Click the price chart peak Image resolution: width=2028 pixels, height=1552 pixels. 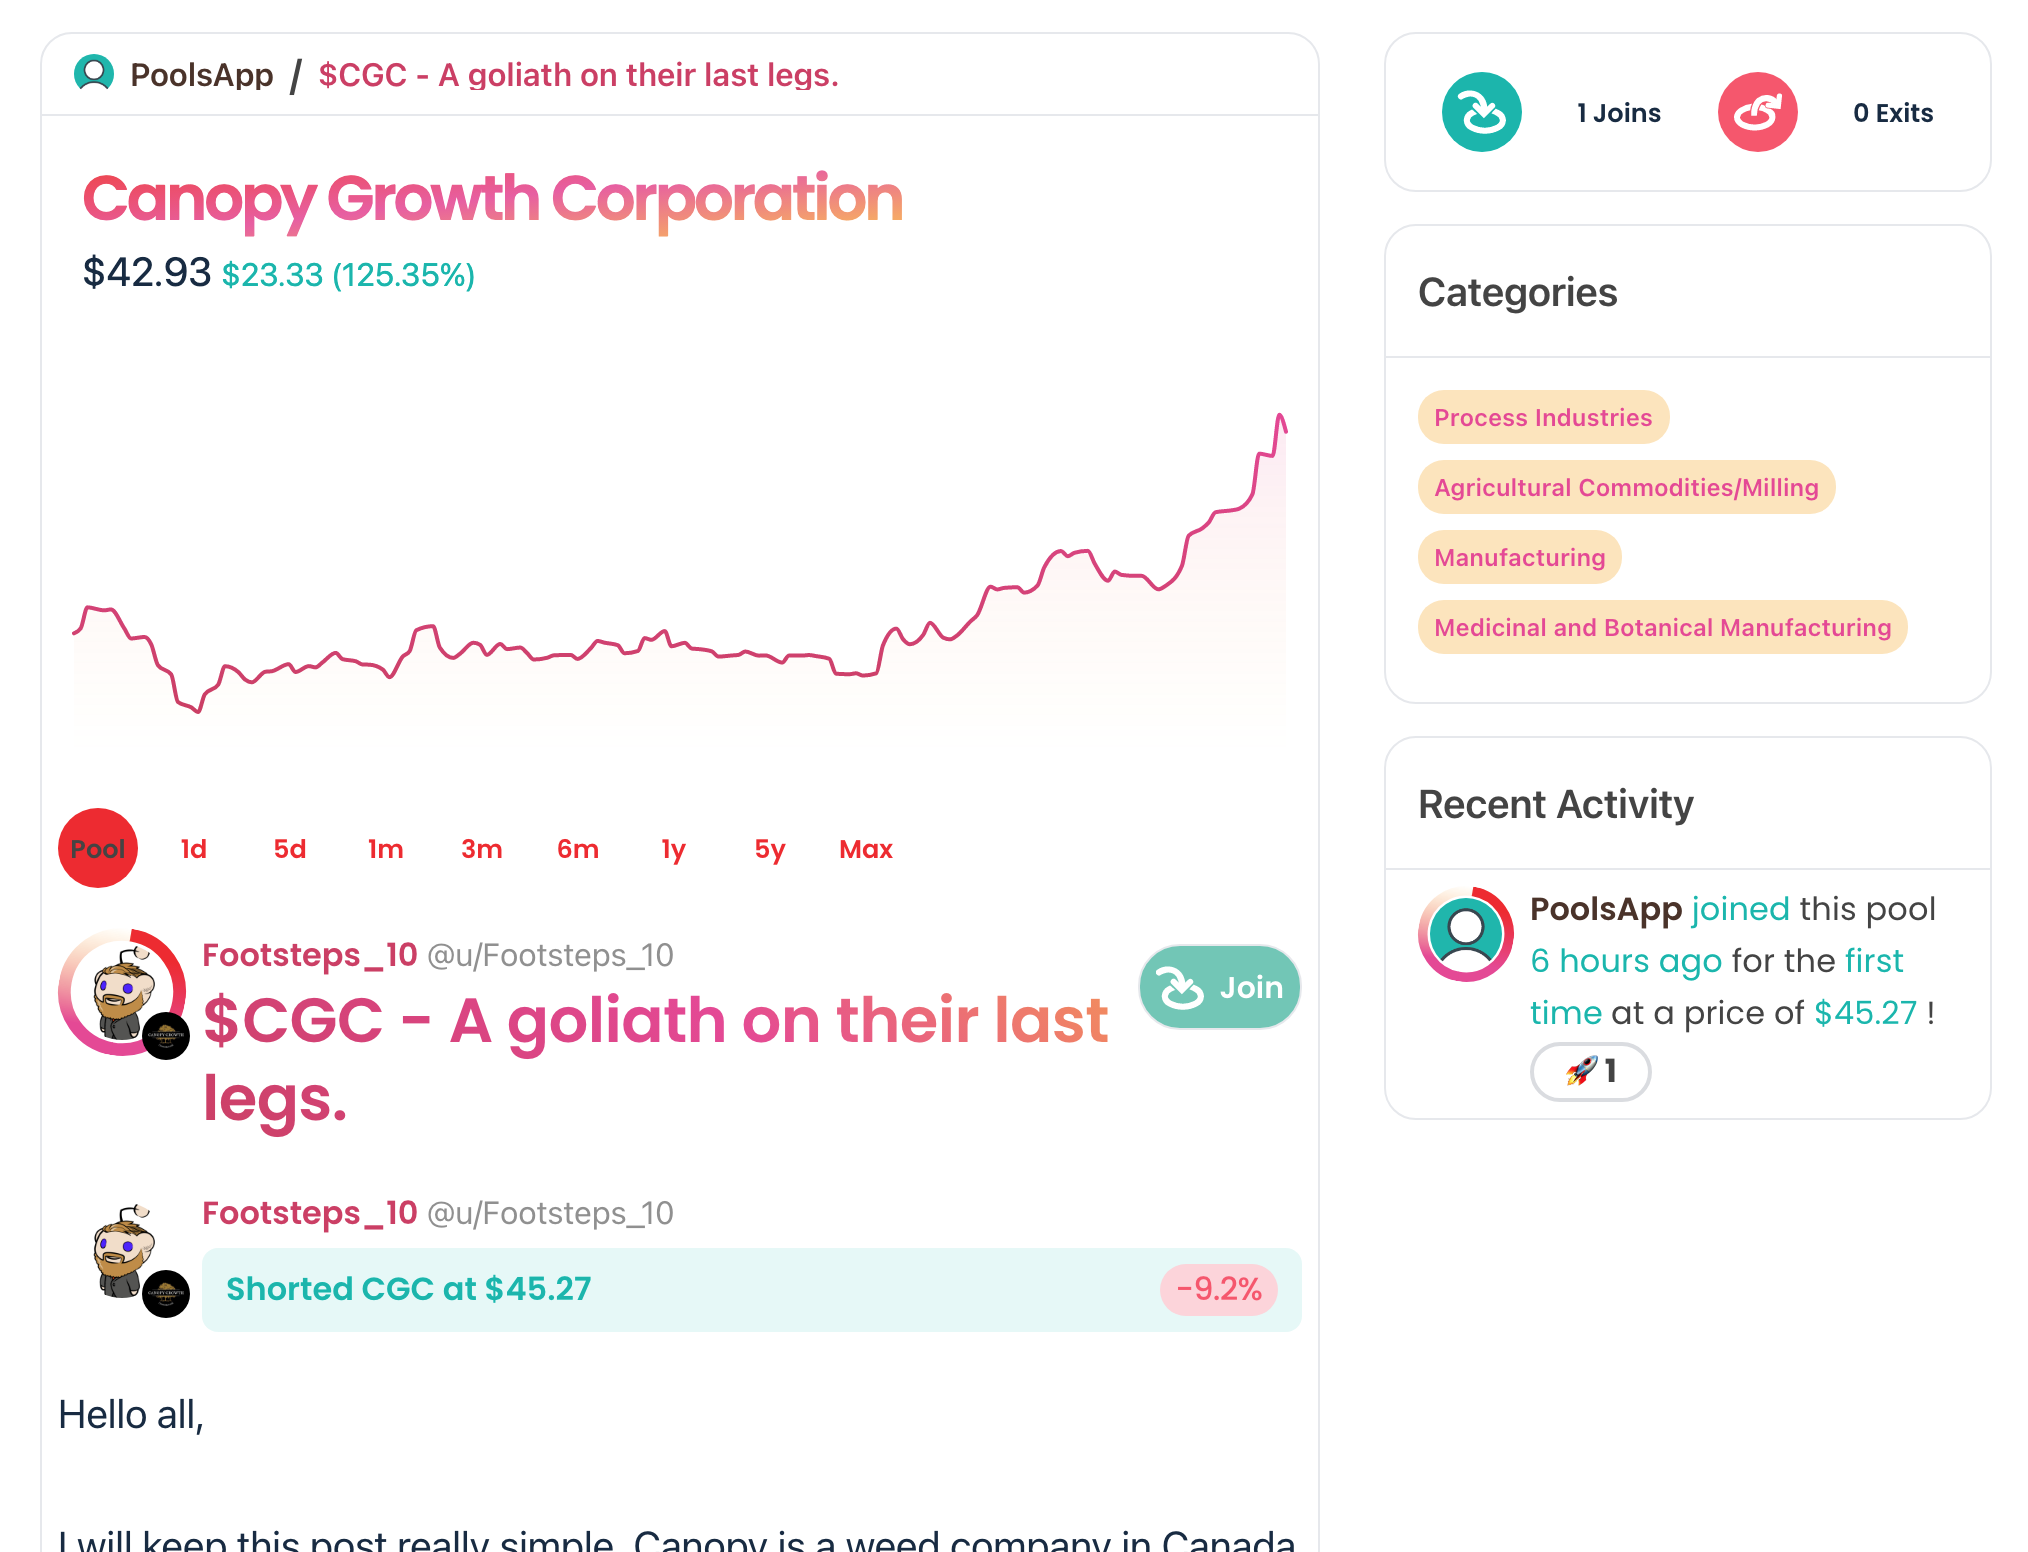point(1280,416)
